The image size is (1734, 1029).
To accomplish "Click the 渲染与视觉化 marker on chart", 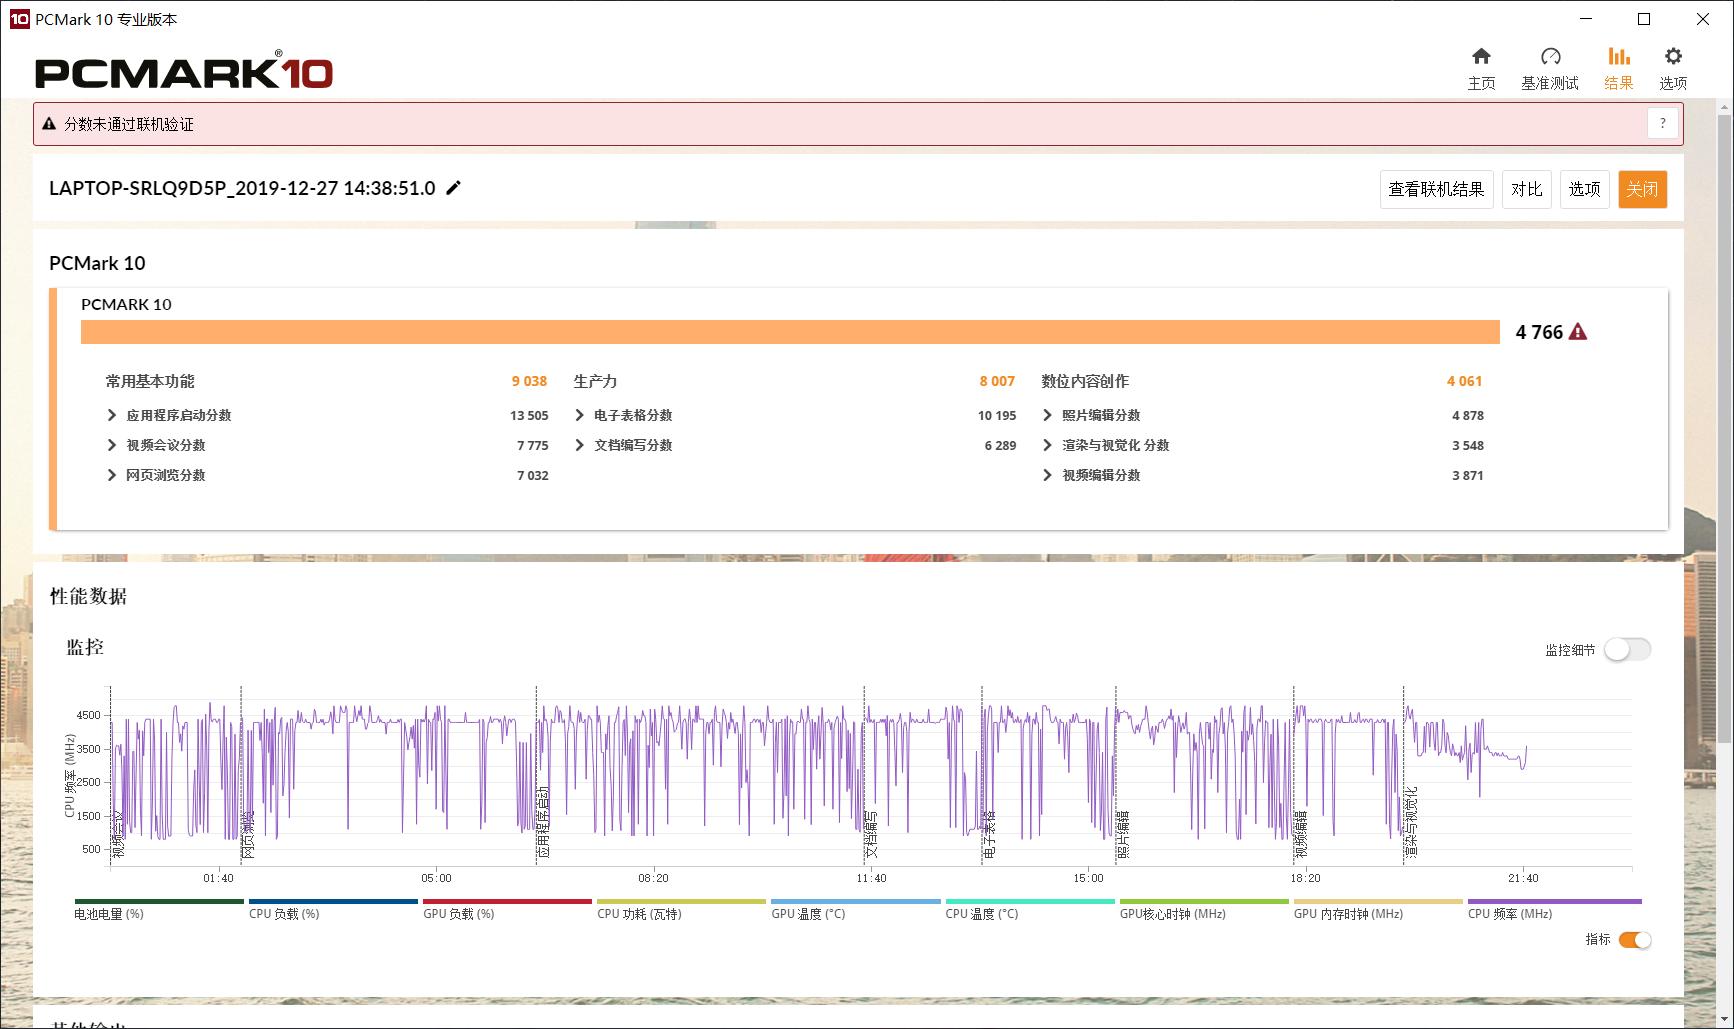I will click(x=1411, y=822).
